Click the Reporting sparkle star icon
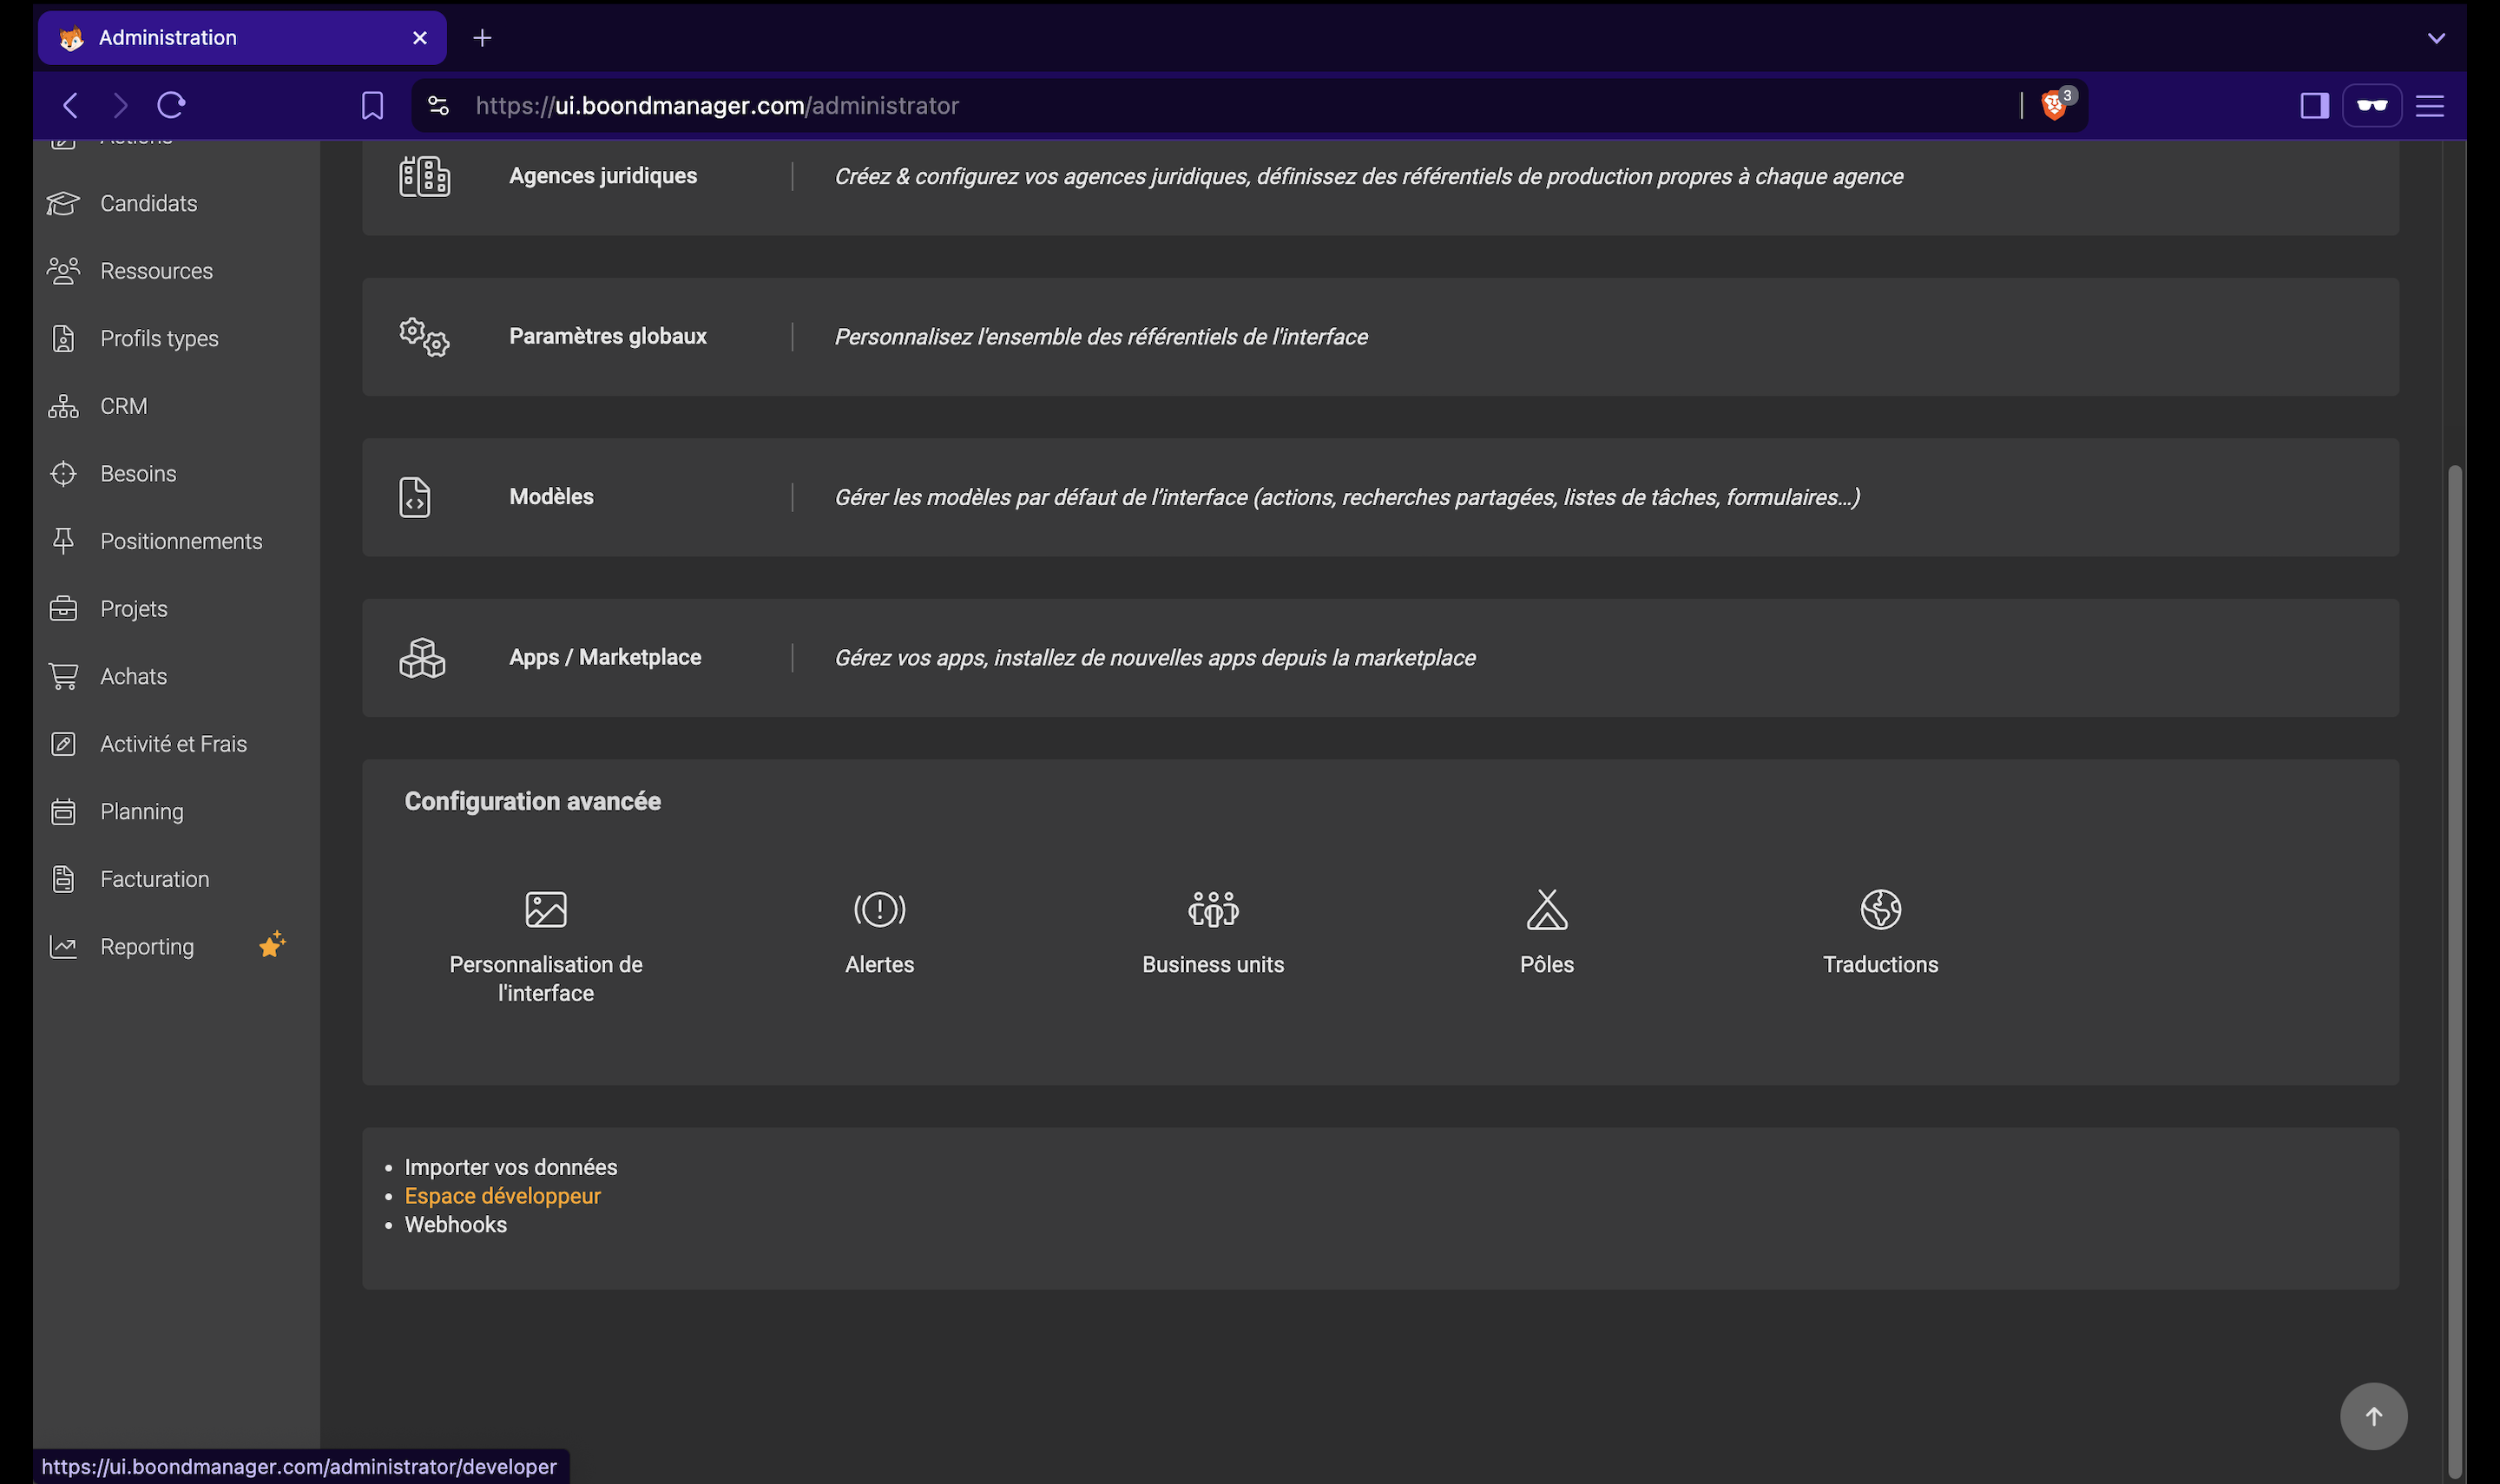The image size is (2500, 1484). (272, 944)
